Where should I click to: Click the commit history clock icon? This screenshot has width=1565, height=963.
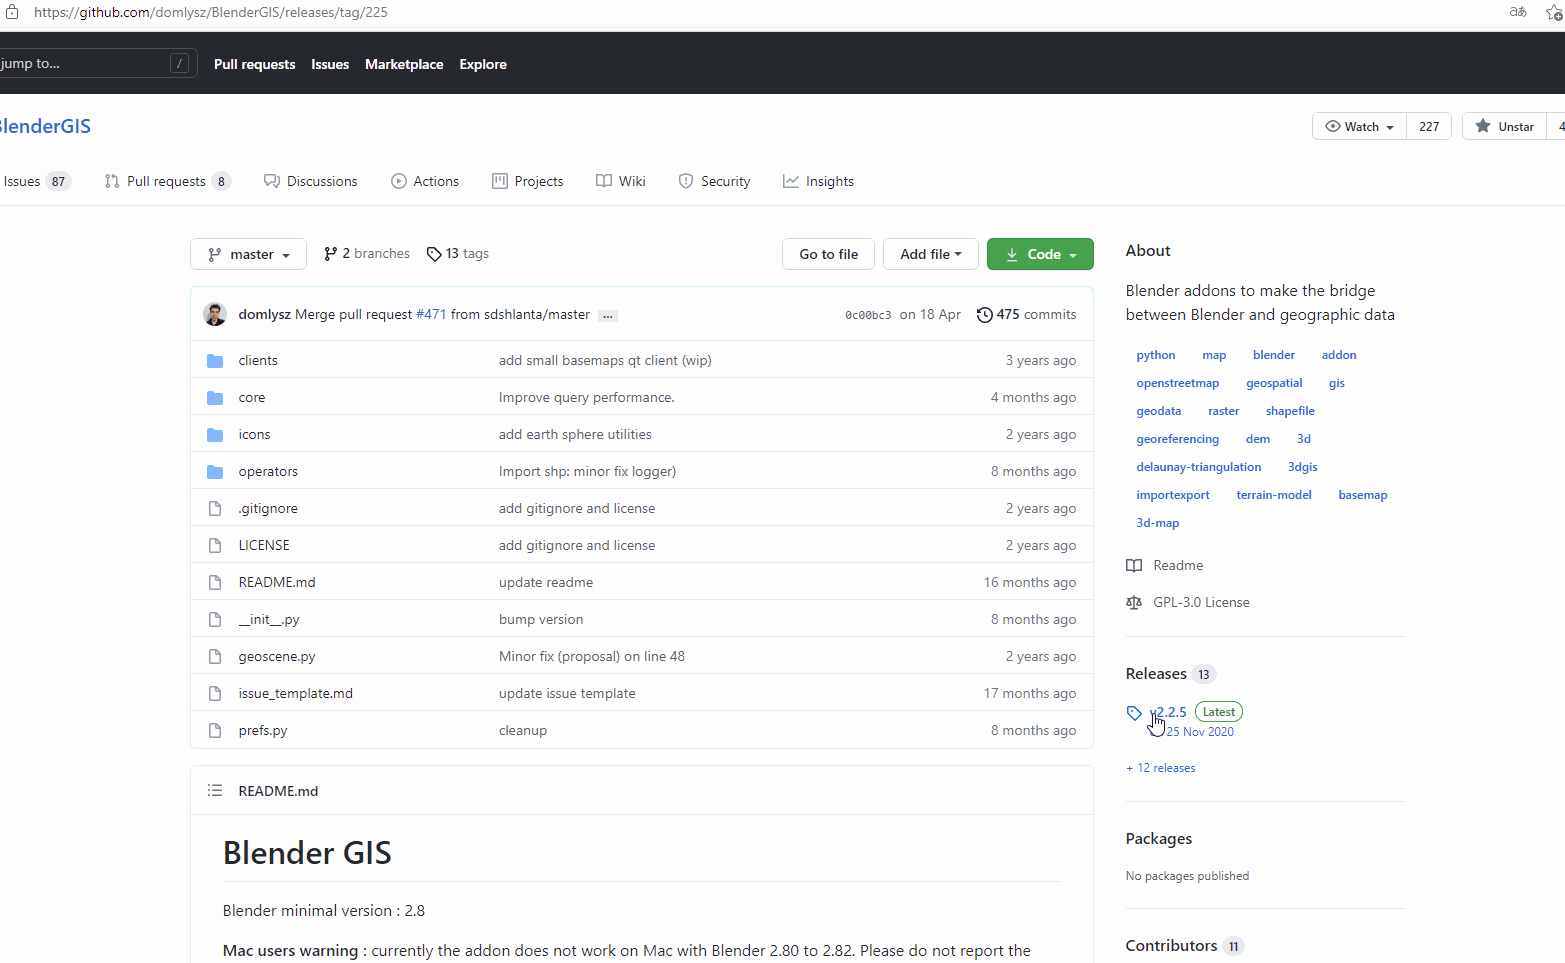point(985,314)
